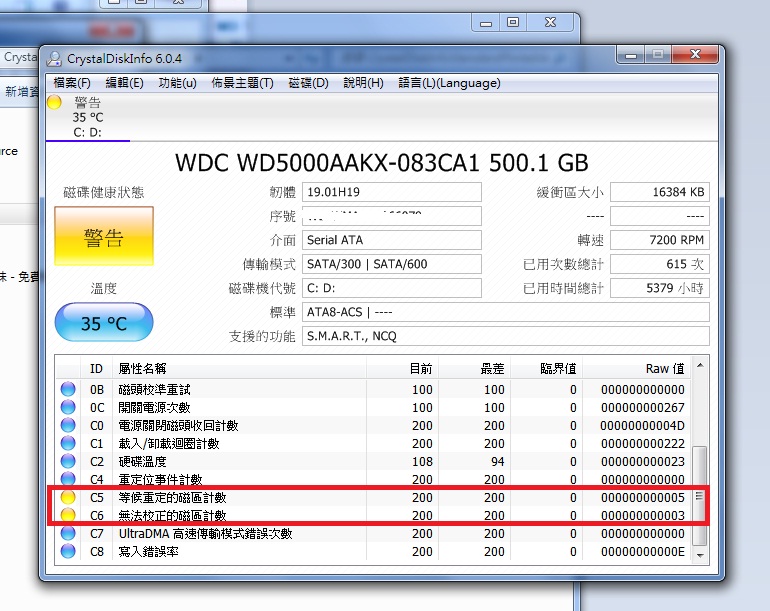Click the yellow disk warning icon in drive bar

[54, 102]
